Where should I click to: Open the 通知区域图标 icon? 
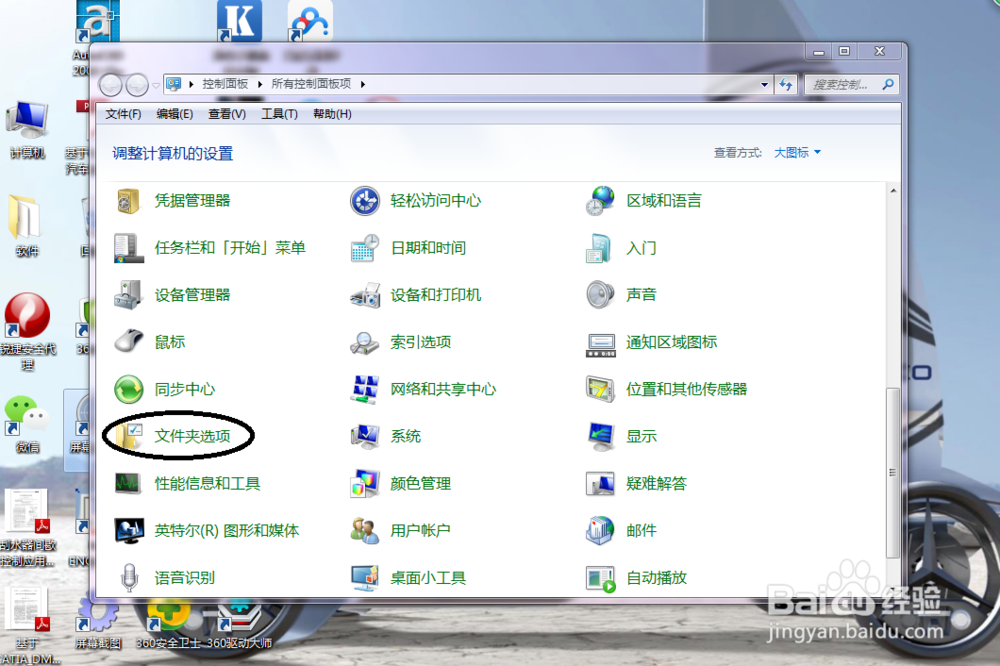pyautogui.click(x=600, y=344)
